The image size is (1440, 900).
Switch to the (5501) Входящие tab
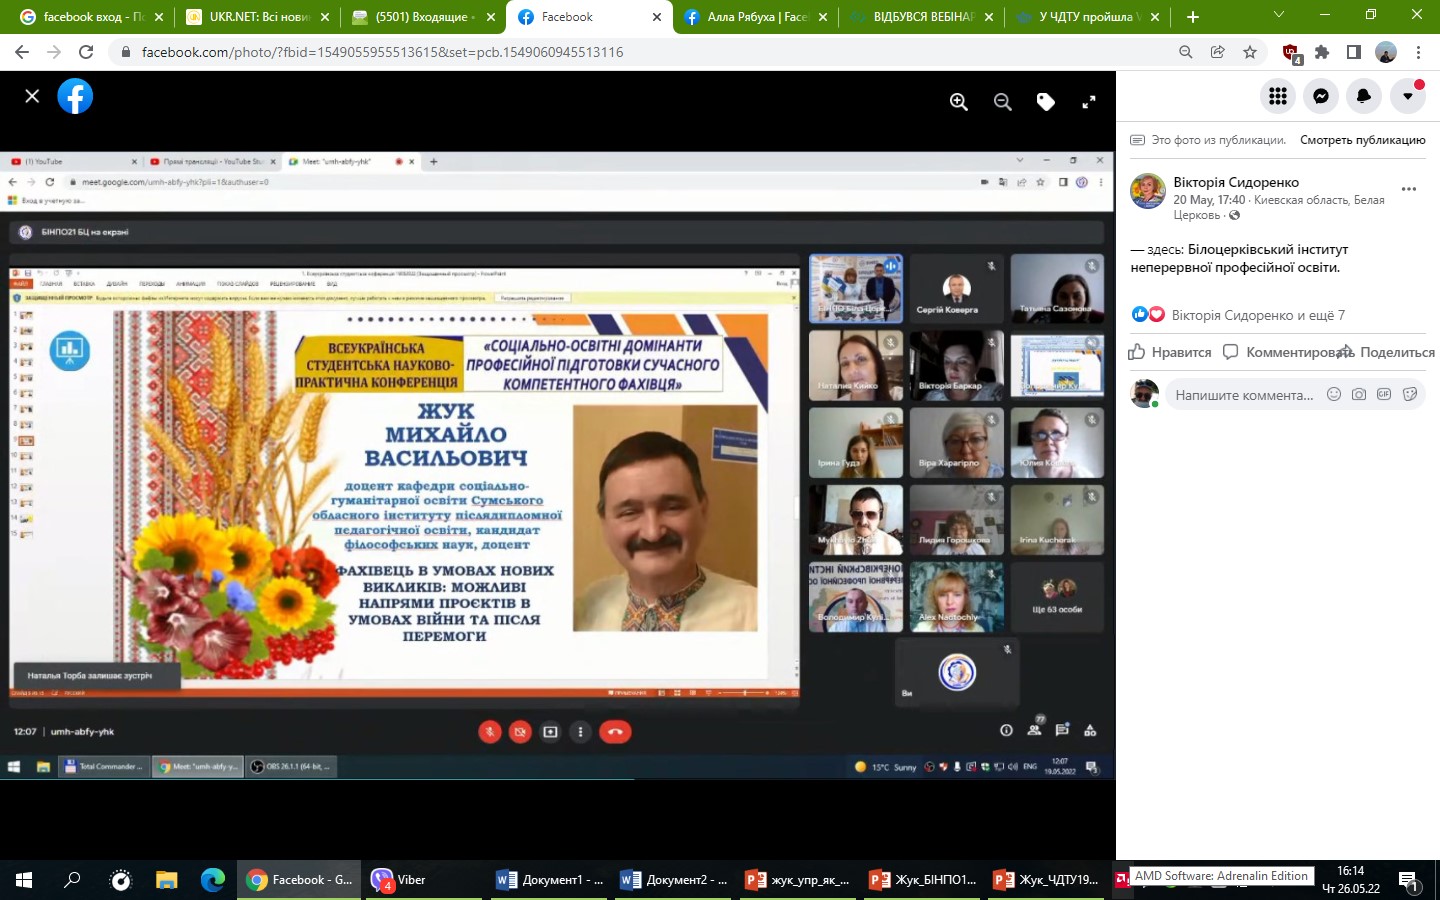421,17
